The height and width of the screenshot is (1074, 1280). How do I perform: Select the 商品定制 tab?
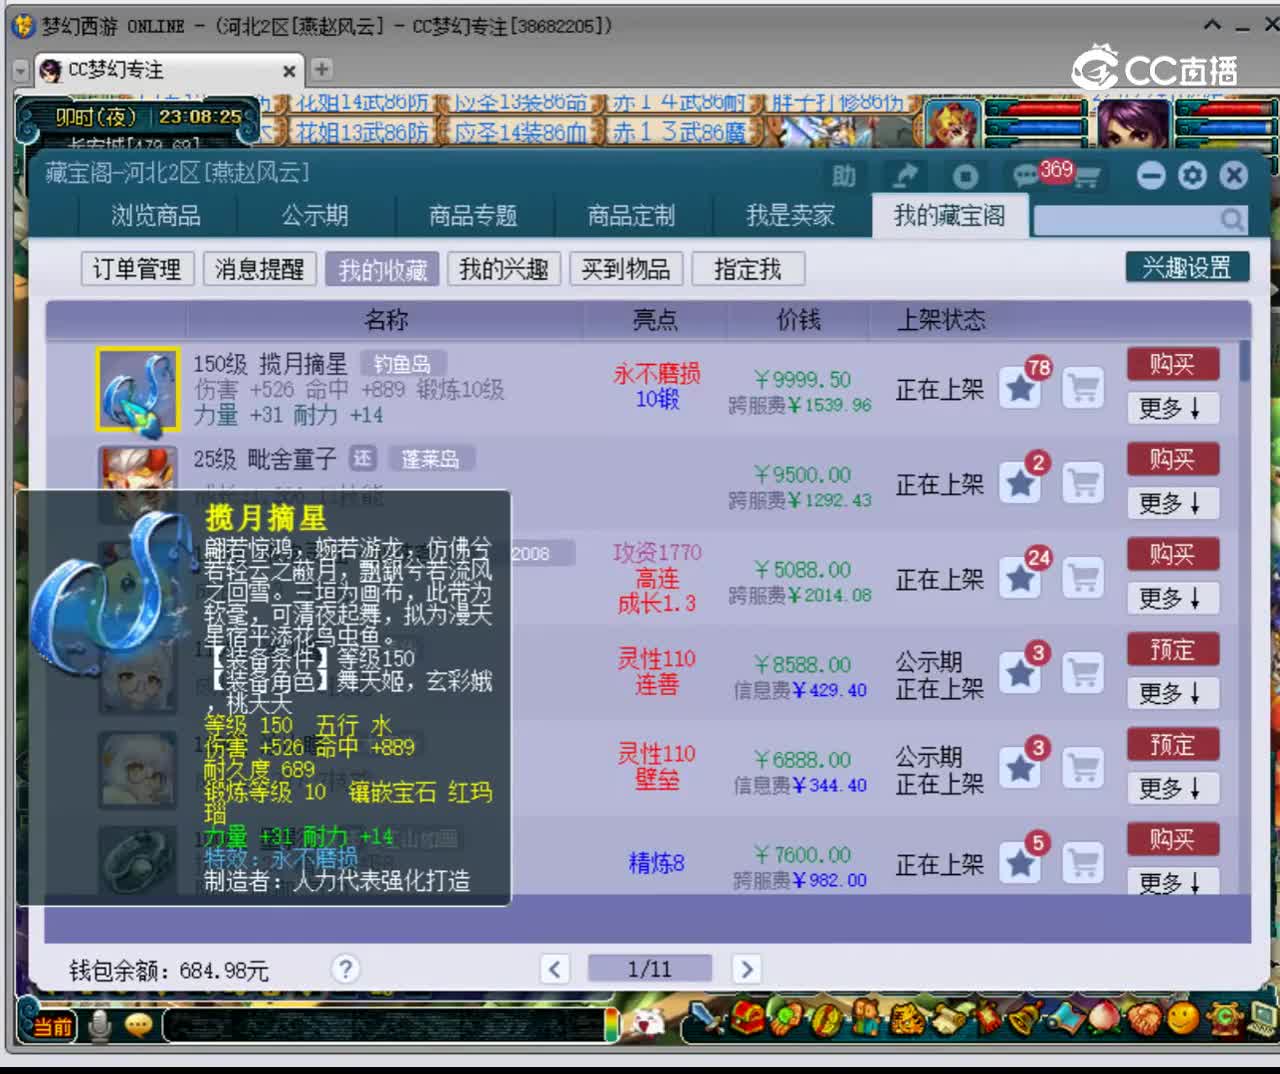pos(632,215)
